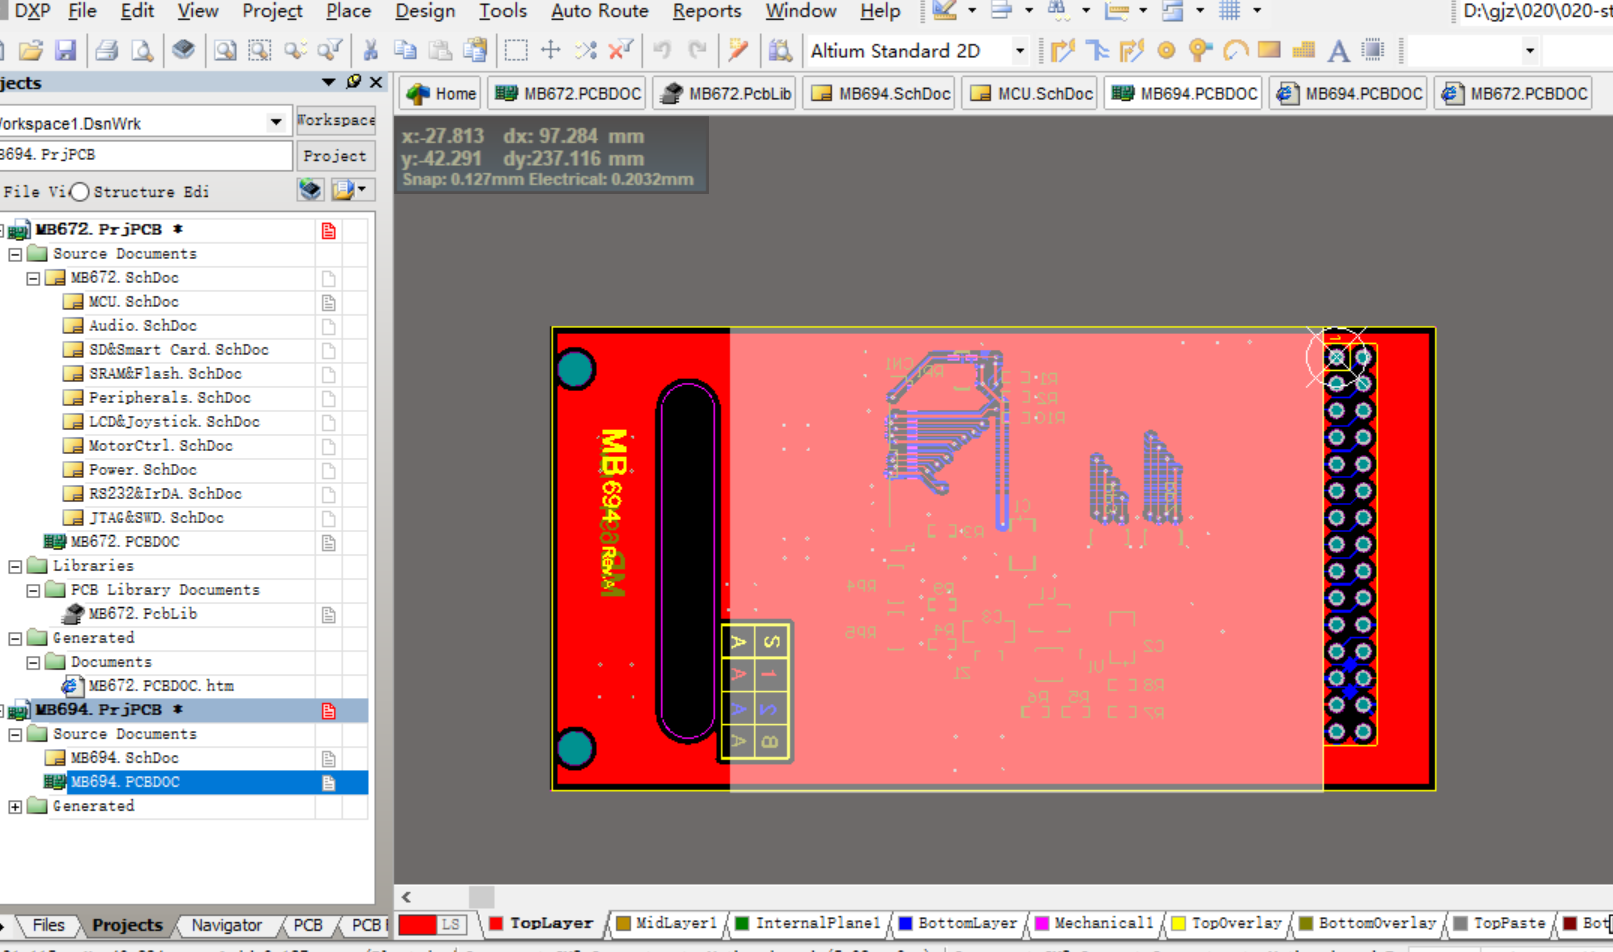This screenshot has height=952, width=1613.
Task: Open a document with the folder icon
Action: [x=31, y=50]
